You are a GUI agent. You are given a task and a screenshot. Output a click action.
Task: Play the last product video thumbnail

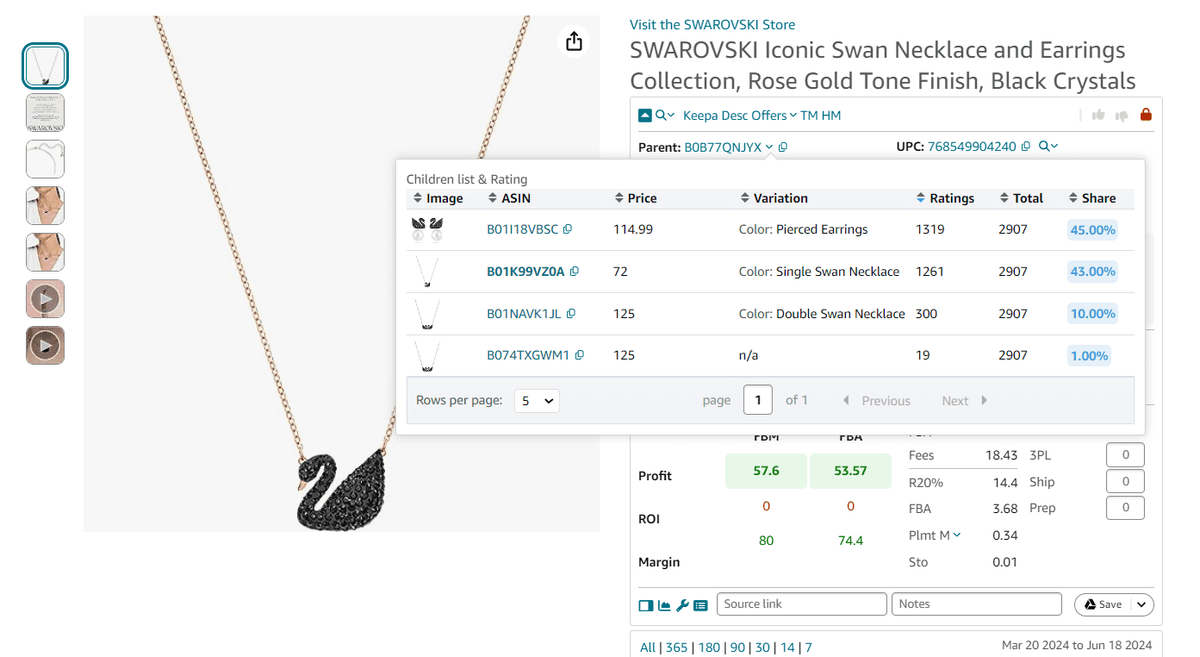click(x=45, y=346)
